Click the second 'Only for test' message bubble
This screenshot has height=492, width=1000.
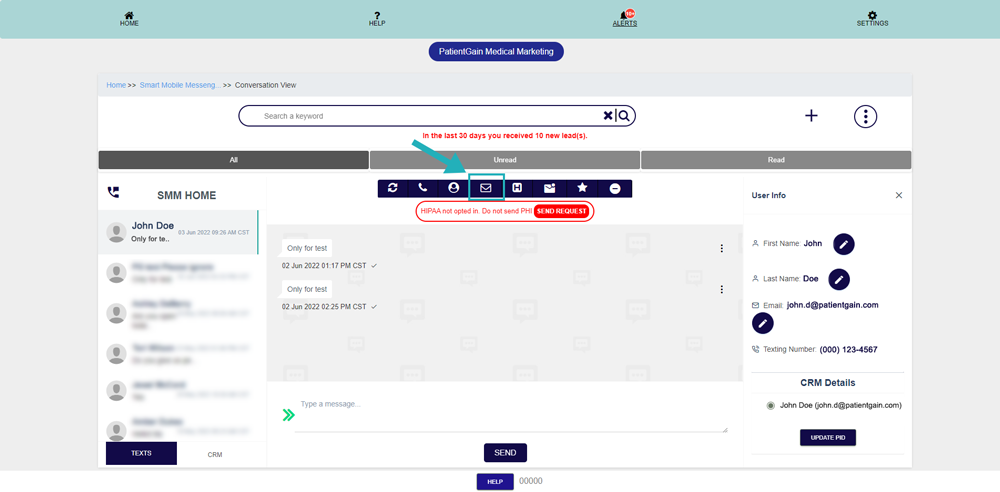(x=307, y=290)
